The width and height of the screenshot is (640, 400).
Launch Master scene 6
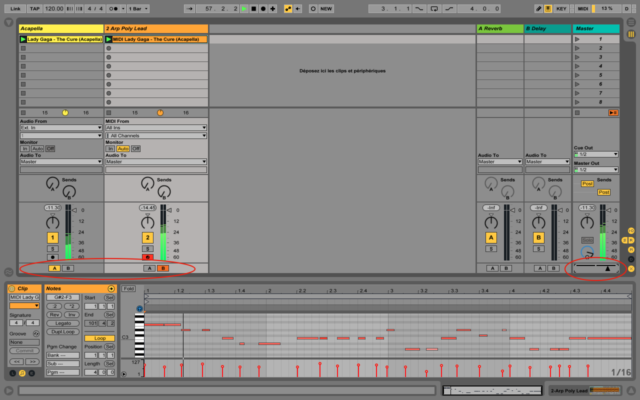tap(577, 84)
